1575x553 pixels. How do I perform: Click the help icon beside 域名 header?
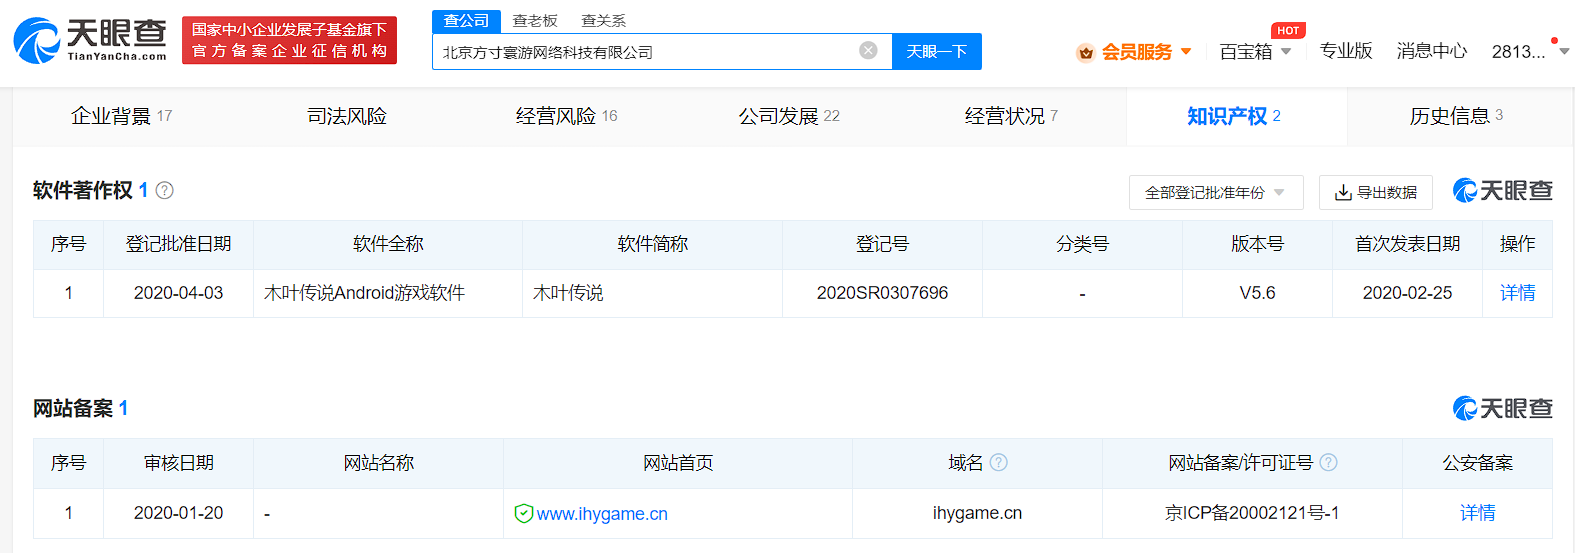pos(998,462)
